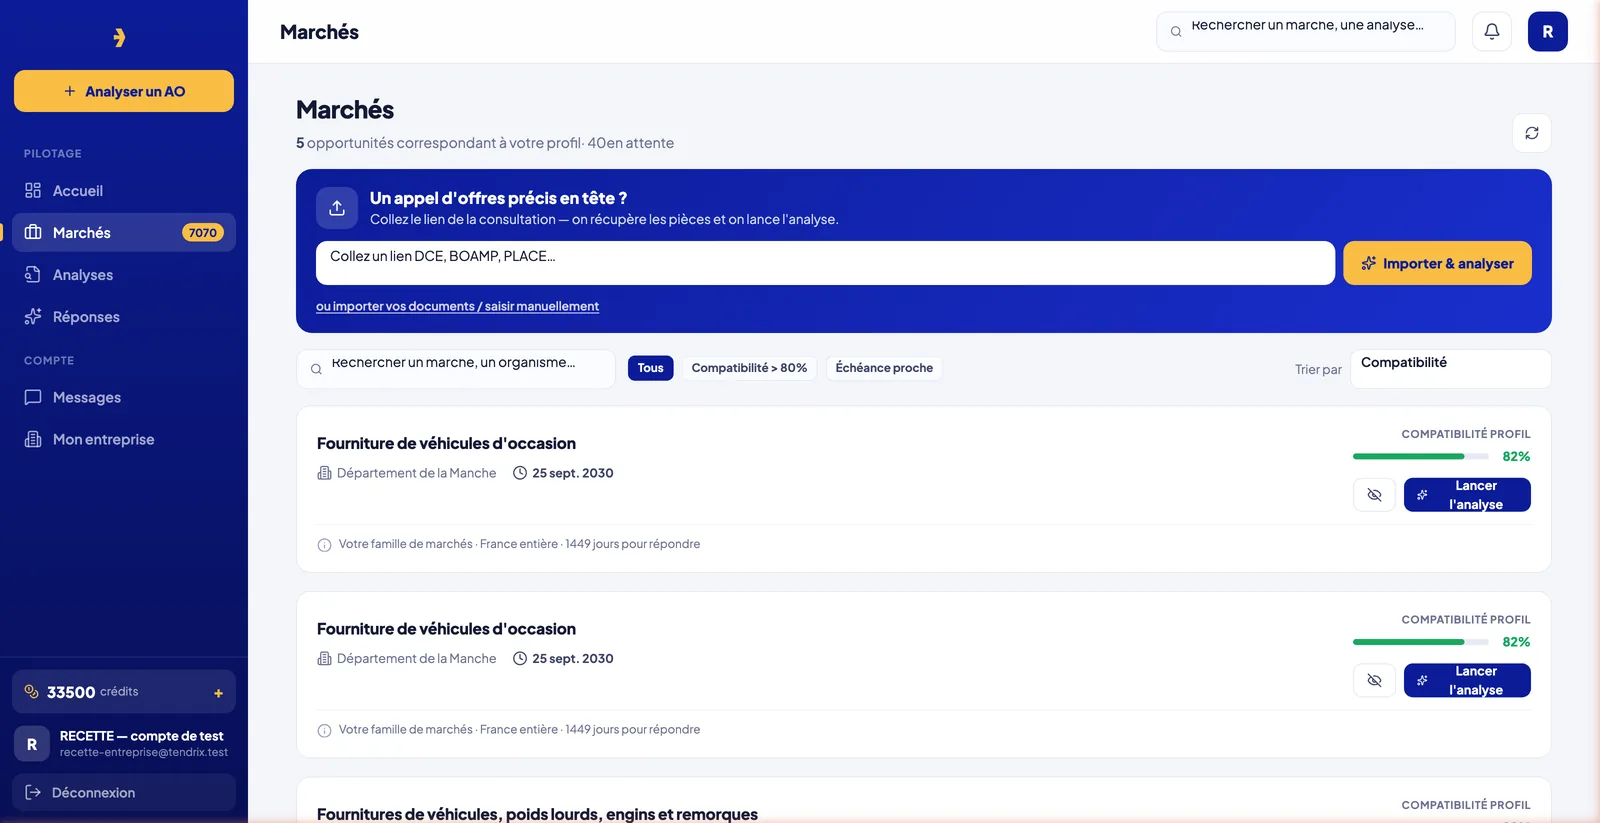Open the Marchés sidebar item
1600x823 pixels.
click(x=124, y=233)
